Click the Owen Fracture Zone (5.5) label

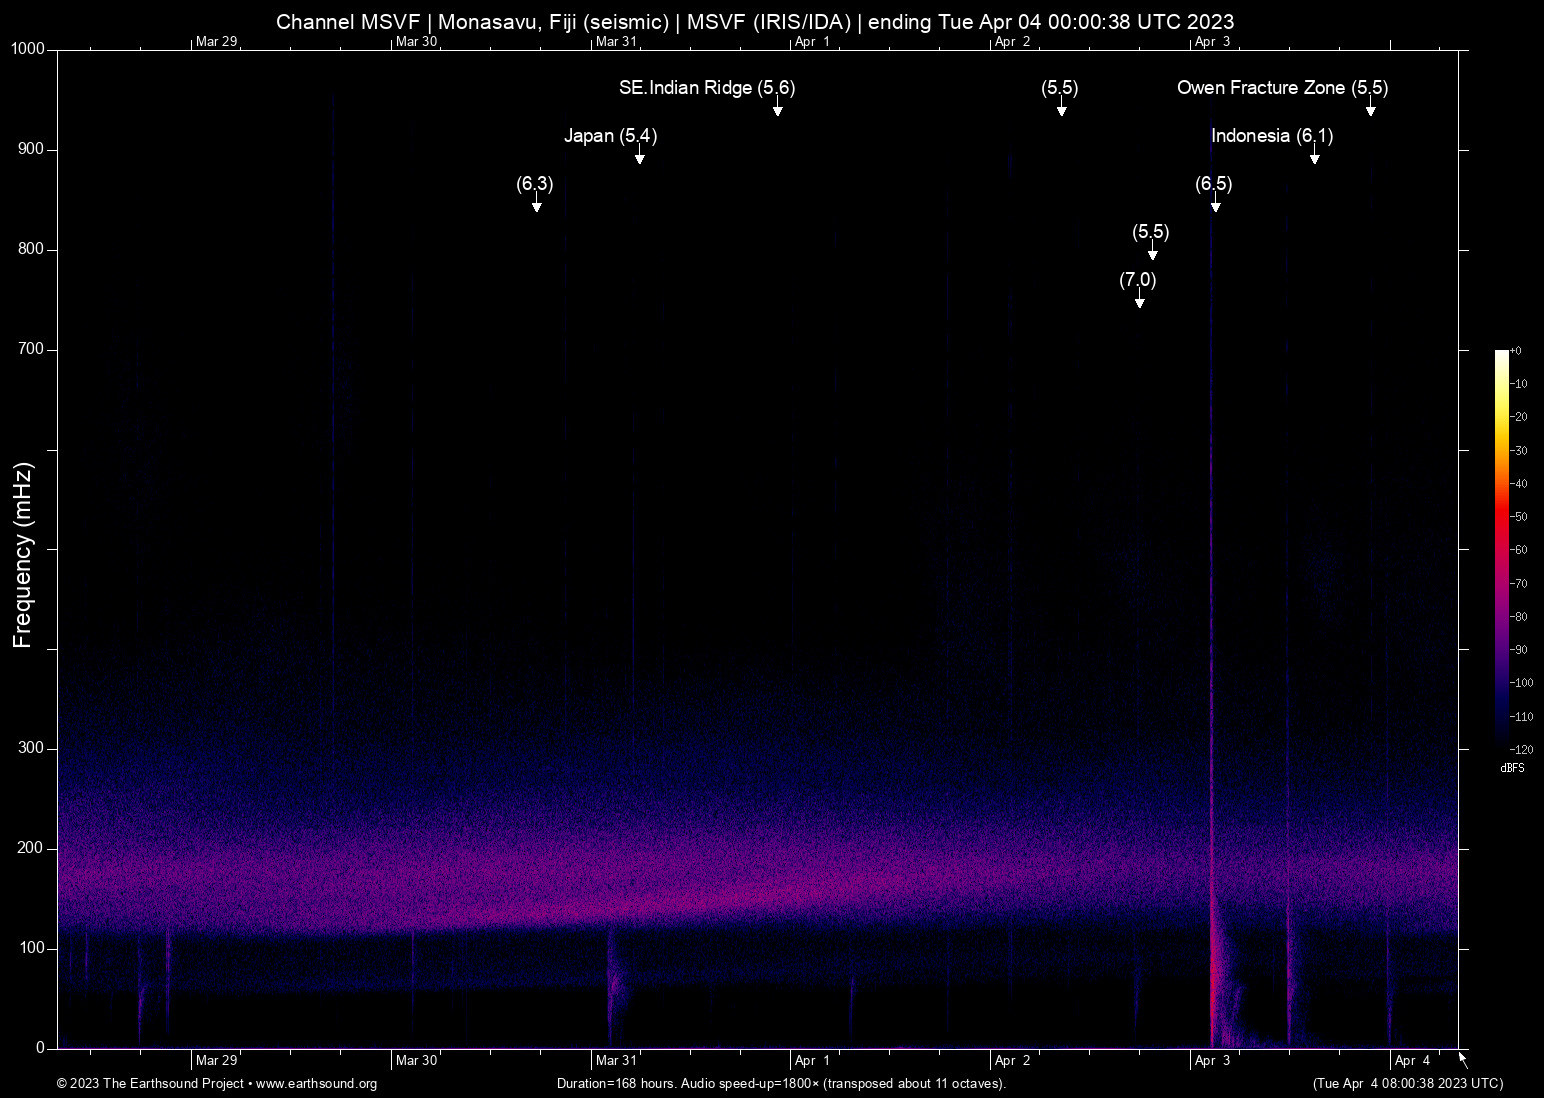1282,88
